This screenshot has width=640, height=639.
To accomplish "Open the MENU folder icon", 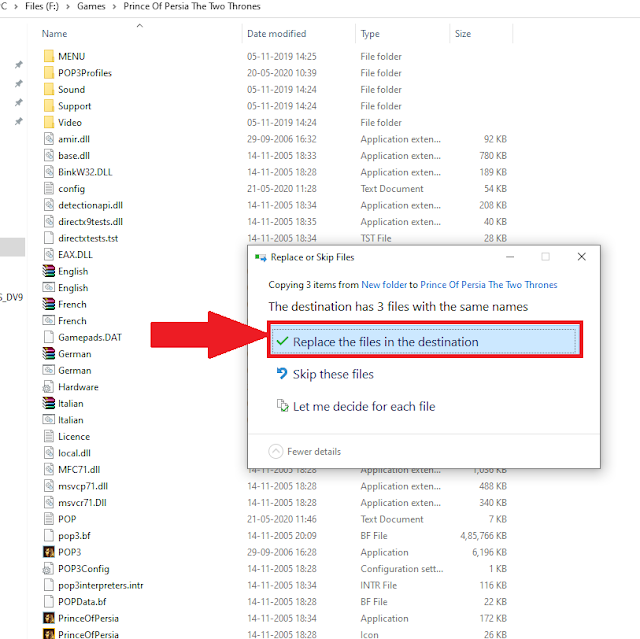I will click(49, 56).
